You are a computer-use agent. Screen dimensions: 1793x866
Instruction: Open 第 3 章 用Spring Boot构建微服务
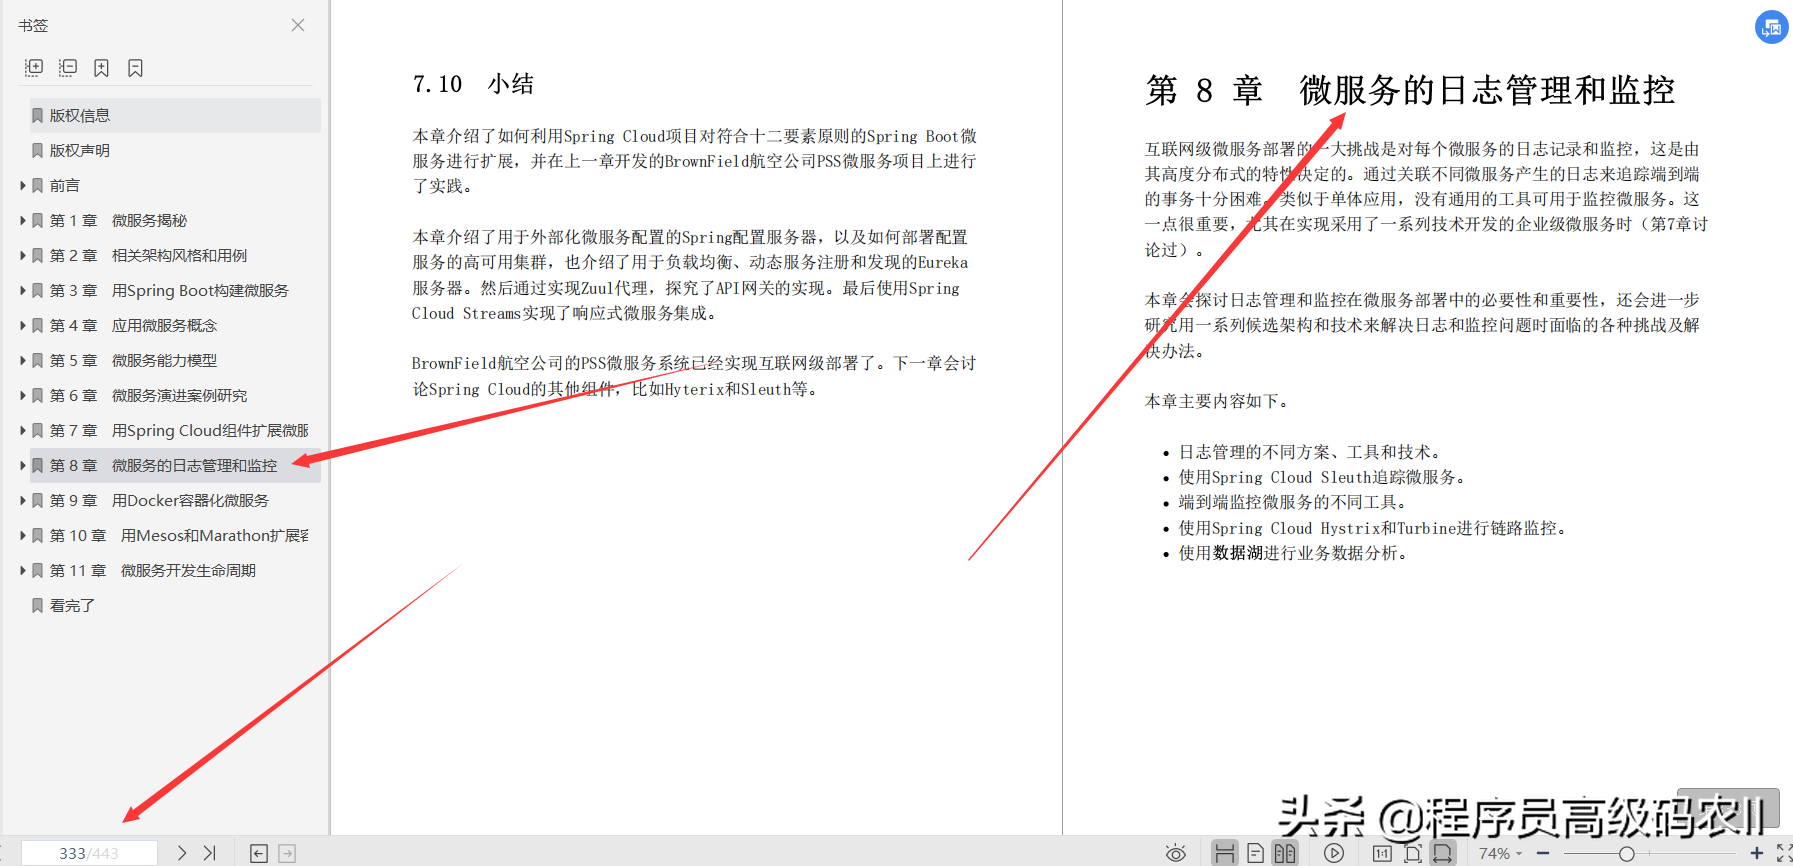tap(169, 290)
